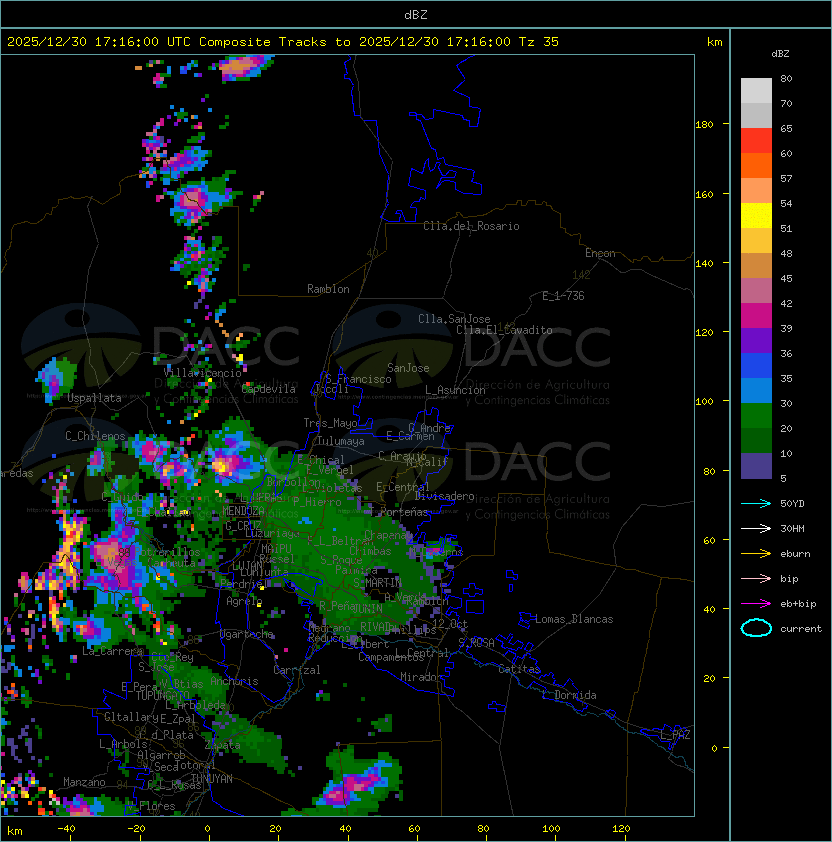
Task: Click the 180 tick on vertical axis
Action: (704, 124)
